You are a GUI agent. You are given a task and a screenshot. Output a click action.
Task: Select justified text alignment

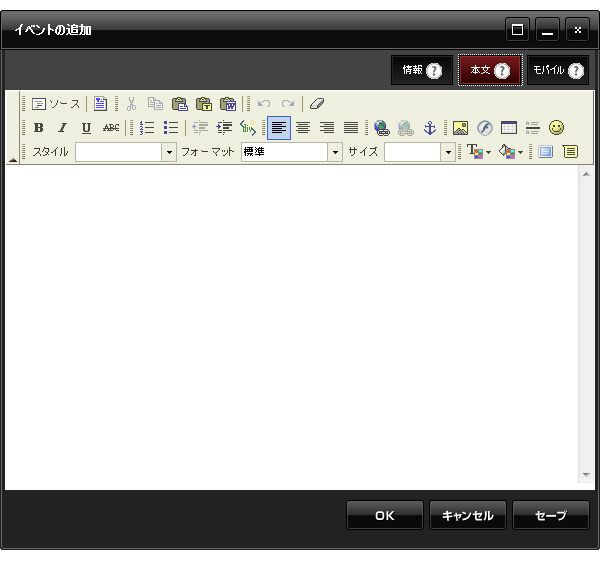[x=351, y=128]
